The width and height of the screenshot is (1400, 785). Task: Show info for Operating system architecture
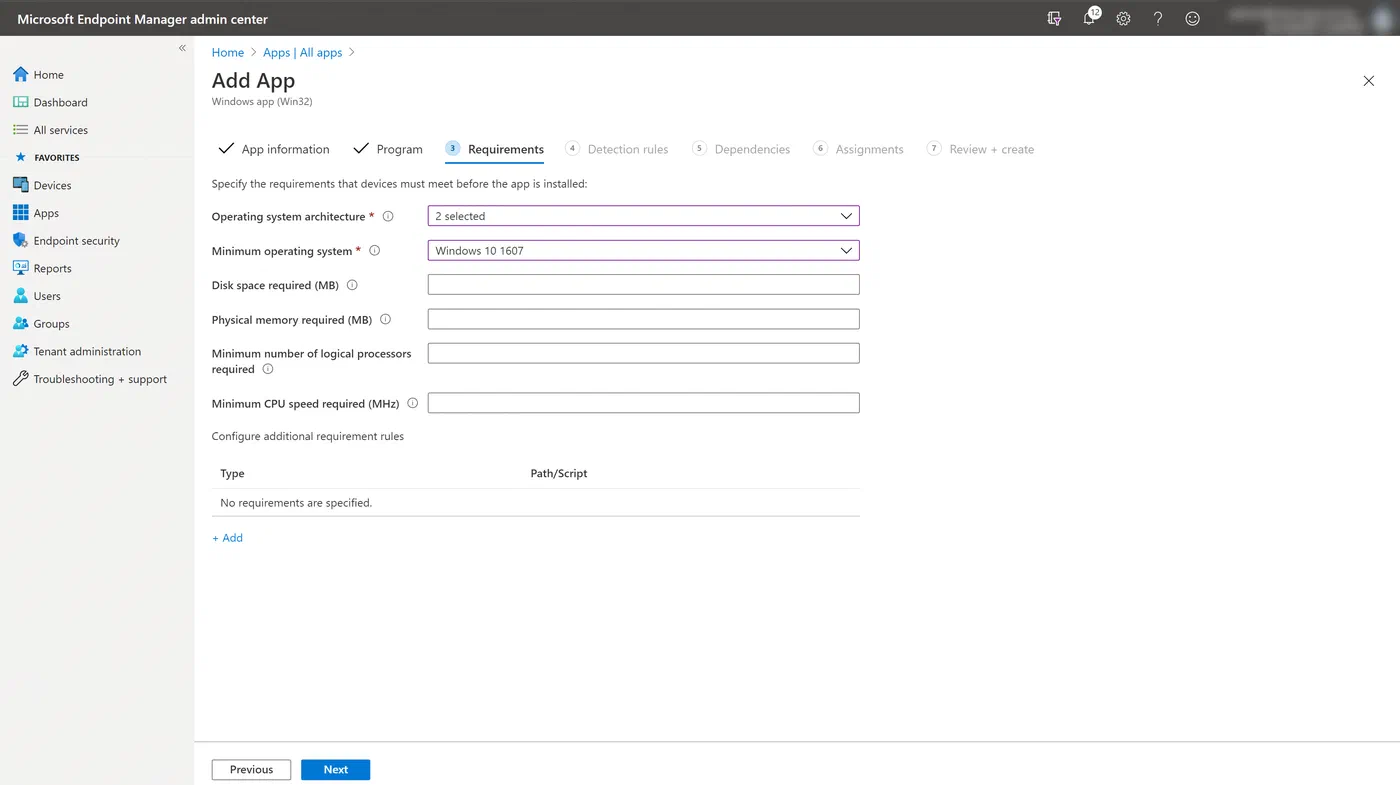pyautogui.click(x=388, y=216)
